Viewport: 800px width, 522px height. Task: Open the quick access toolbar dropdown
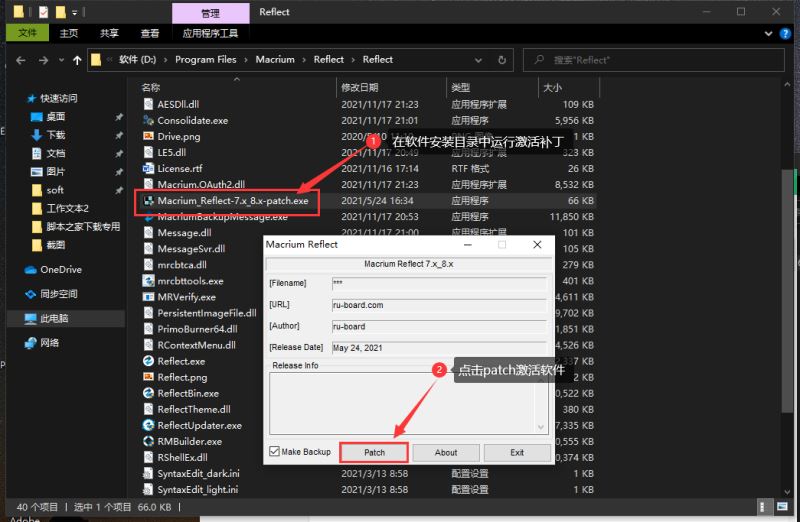coord(74,12)
